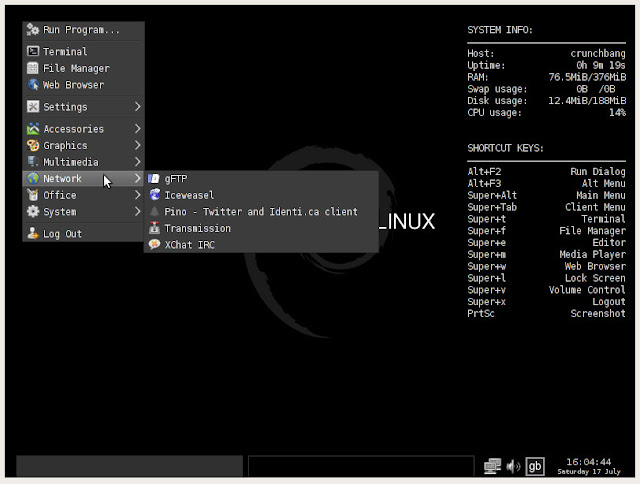
Task: Click the "CPU usage:" label
Action: click(494, 113)
